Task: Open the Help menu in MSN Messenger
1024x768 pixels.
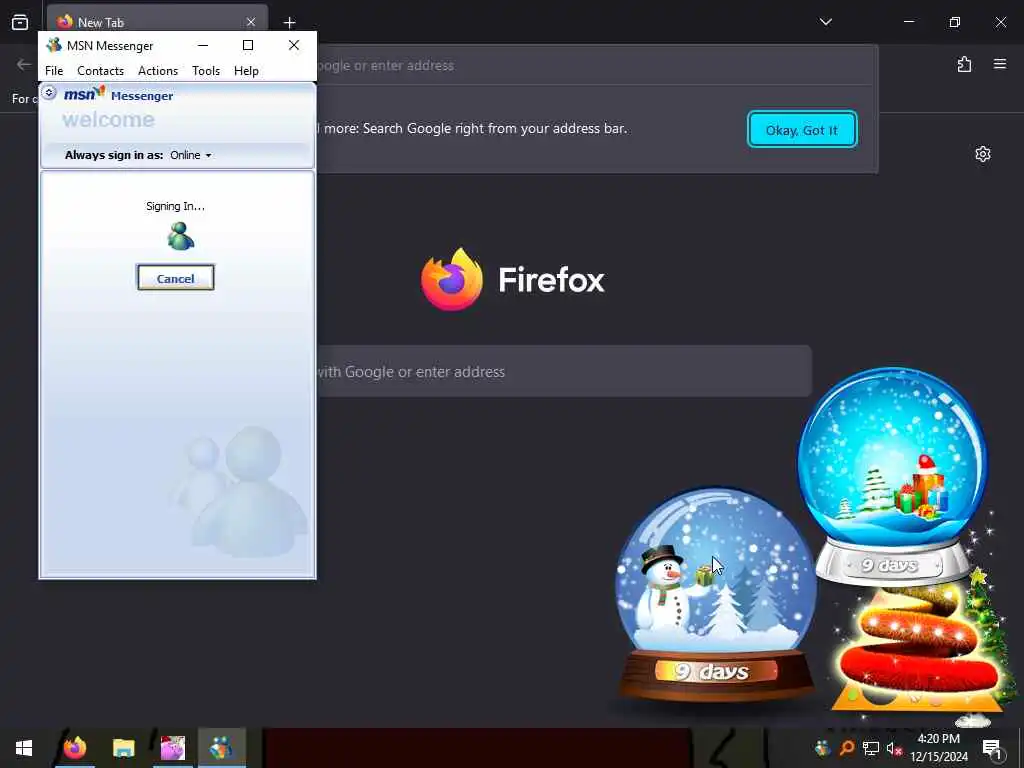Action: 246,71
